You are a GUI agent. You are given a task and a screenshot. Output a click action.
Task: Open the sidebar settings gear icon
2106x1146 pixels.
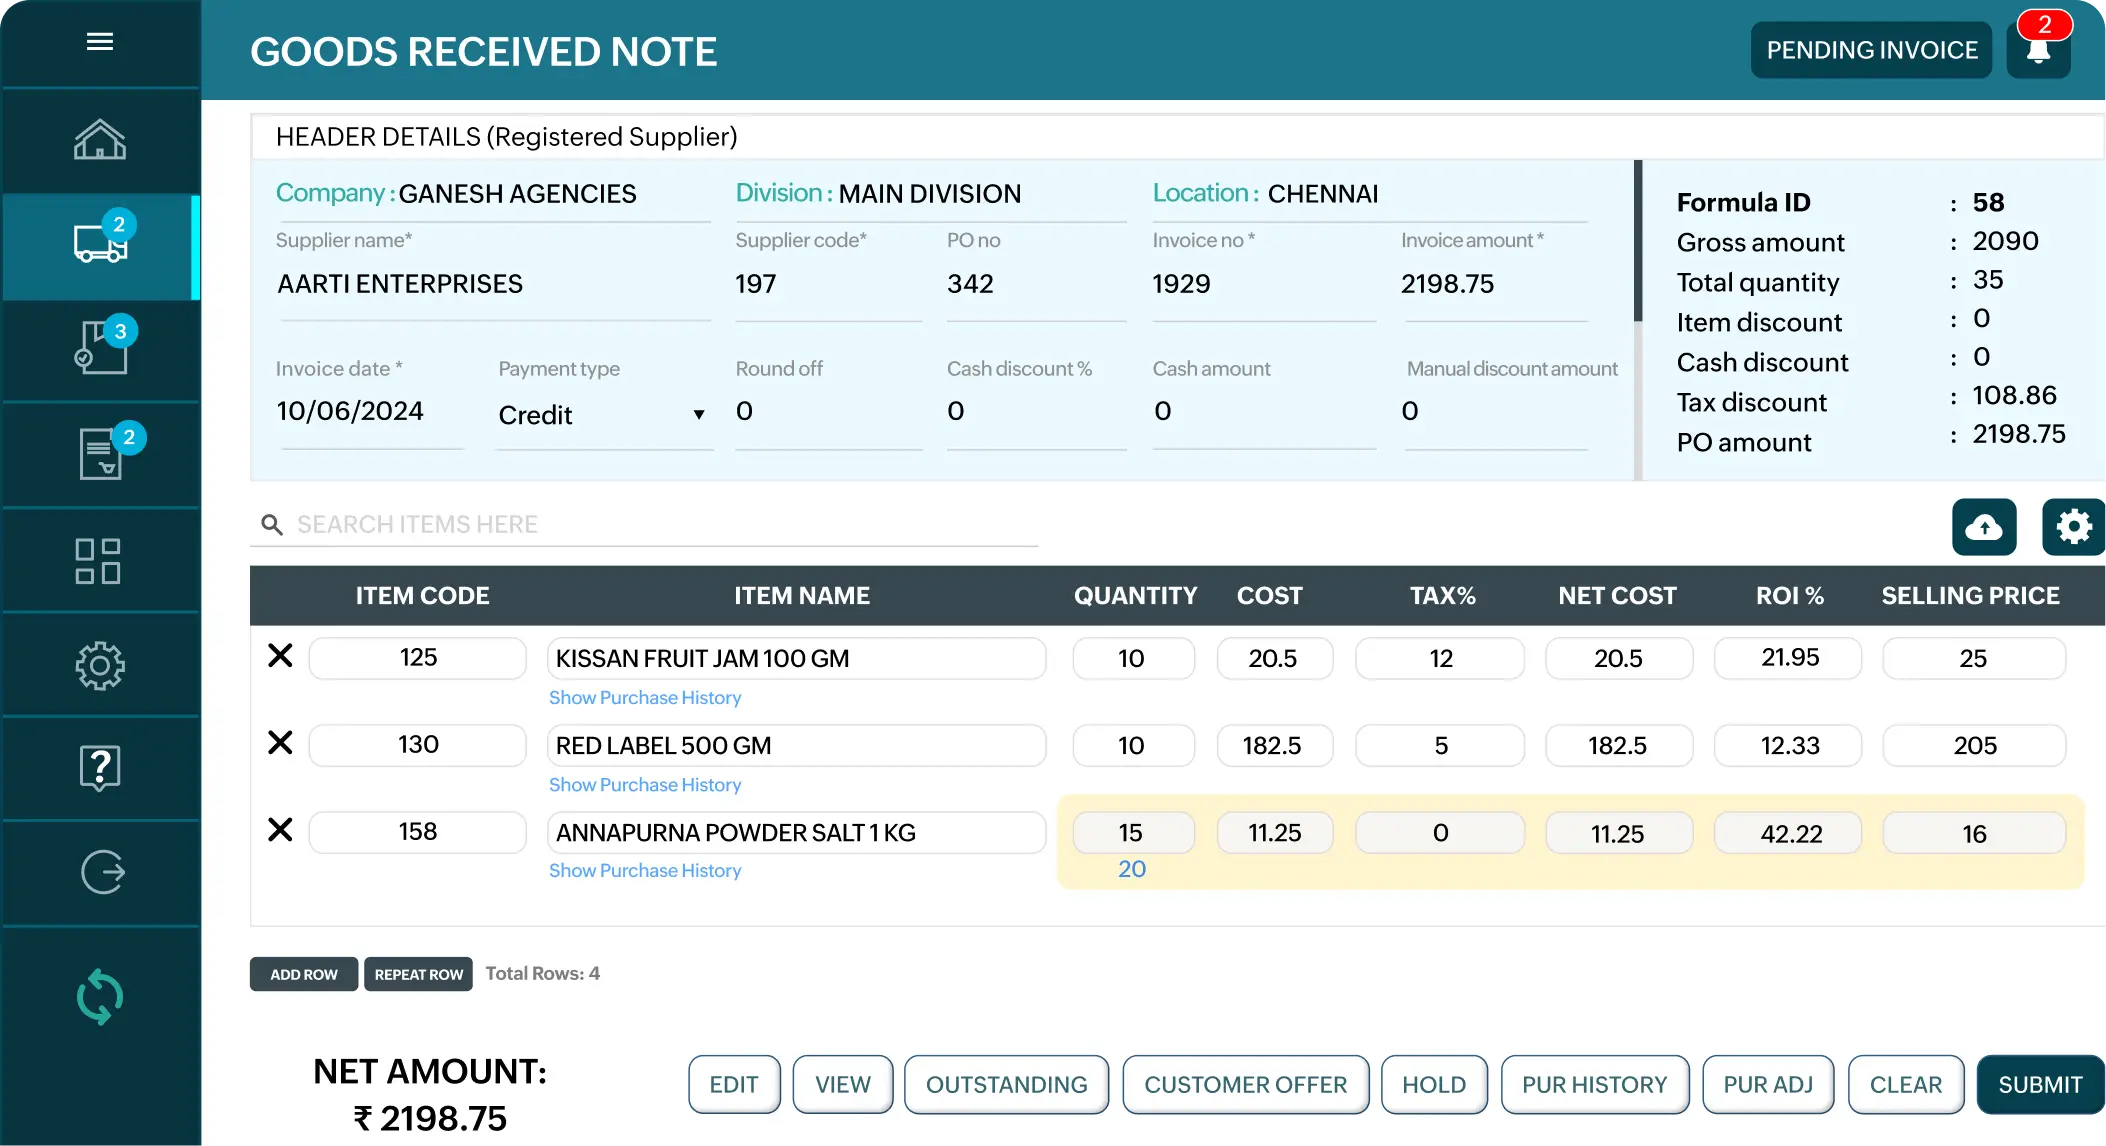[x=100, y=665]
